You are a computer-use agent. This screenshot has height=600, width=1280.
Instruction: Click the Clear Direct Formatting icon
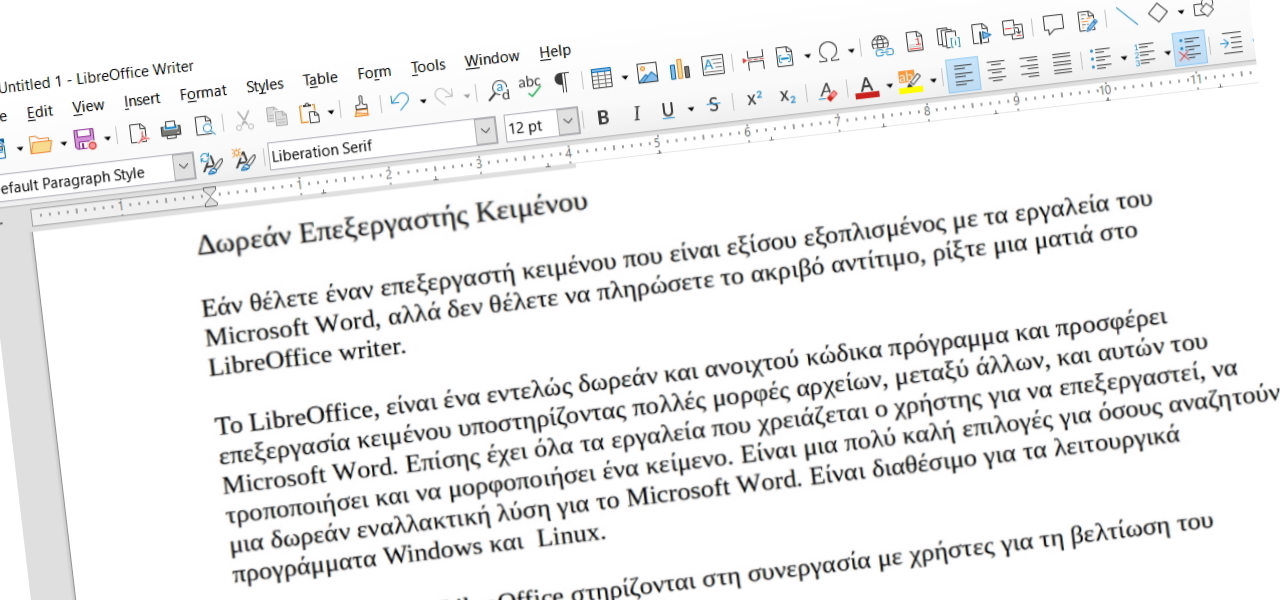click(827, 92)
